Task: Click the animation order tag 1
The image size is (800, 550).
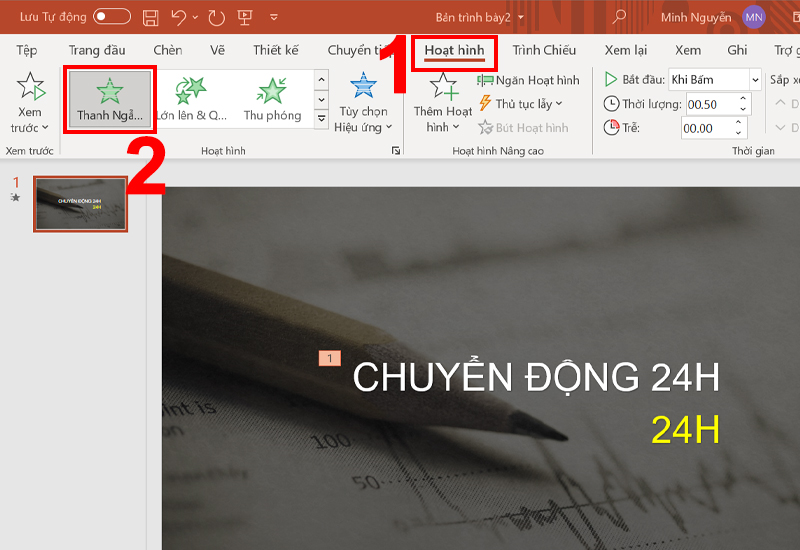Action: coord(330,359)
